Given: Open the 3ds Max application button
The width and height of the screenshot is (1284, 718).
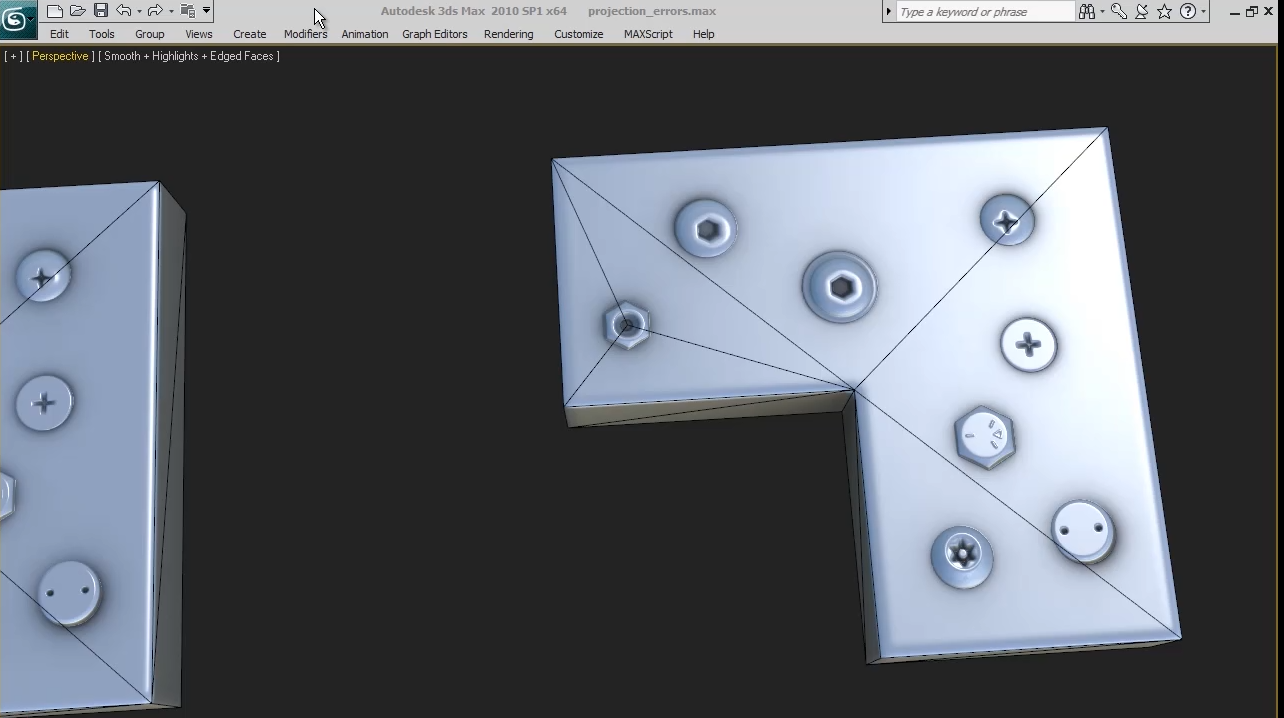Looking at the screenshot, I should tap(18, 19).
